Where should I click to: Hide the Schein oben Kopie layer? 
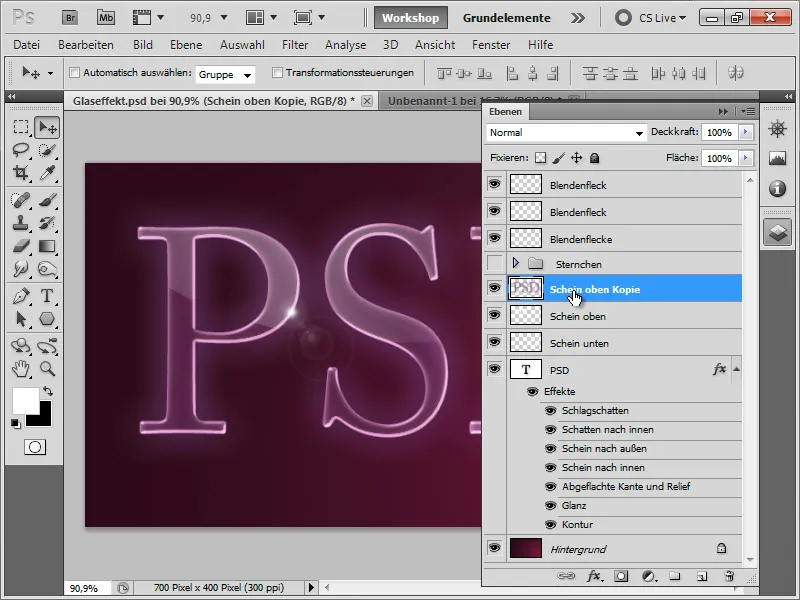coord(494,288)
